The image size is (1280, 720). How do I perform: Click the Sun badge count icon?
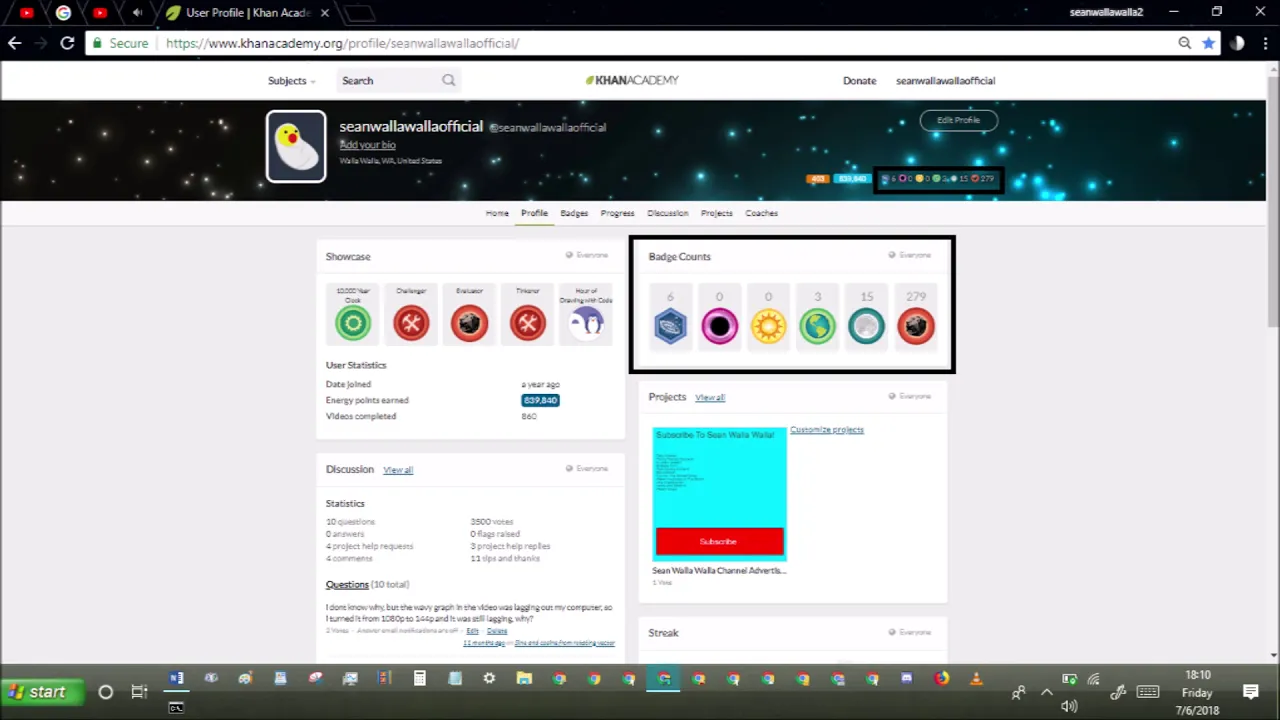point(768,326)
